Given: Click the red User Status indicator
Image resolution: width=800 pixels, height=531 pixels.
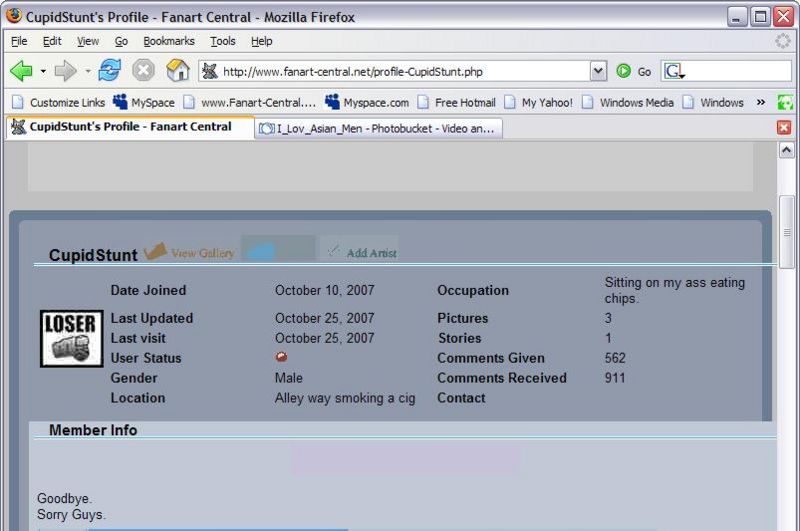Looking at the screenshot, I should [281, 357].
